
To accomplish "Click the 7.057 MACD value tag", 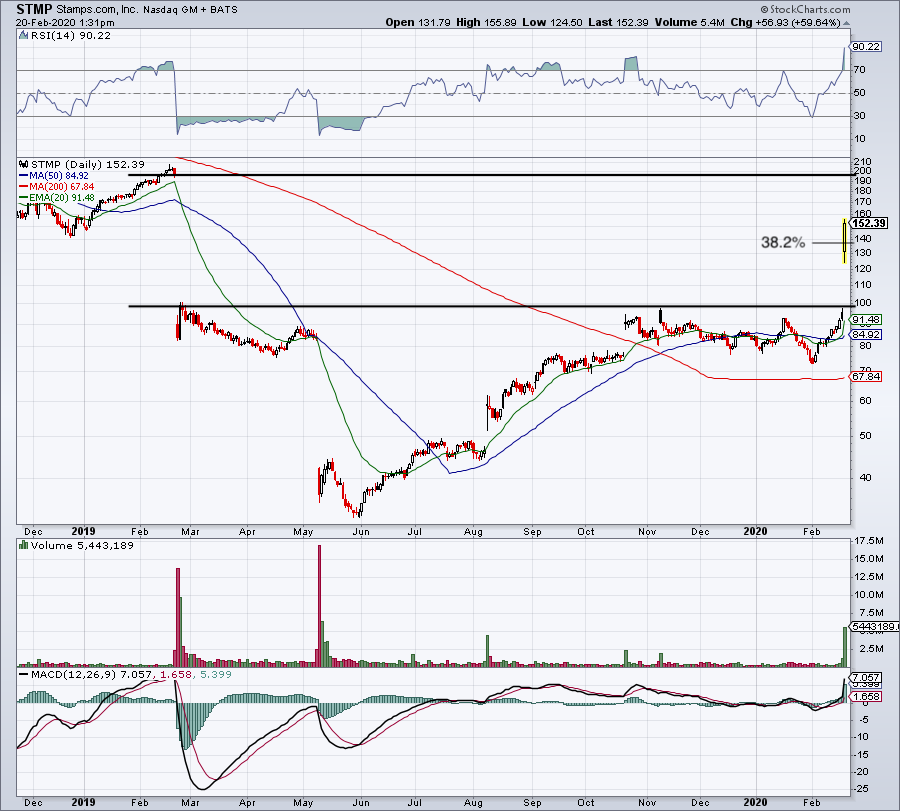I will click(865, 677).
